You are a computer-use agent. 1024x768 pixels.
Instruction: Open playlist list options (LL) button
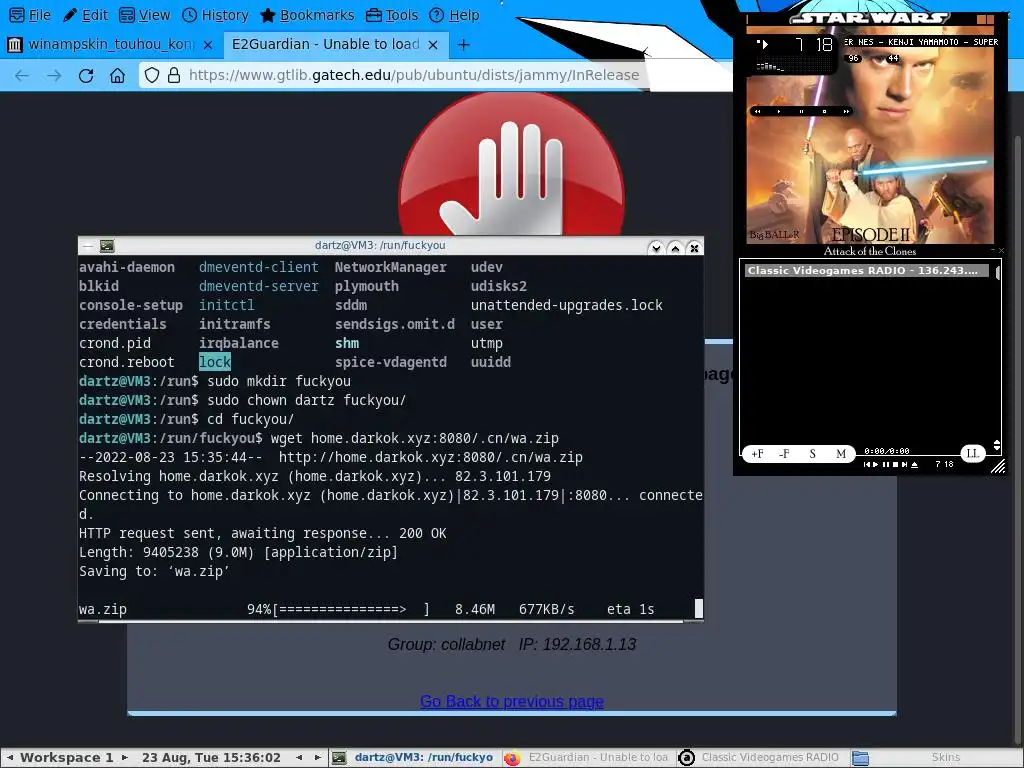pyautogui.click(x=973, y=453)
